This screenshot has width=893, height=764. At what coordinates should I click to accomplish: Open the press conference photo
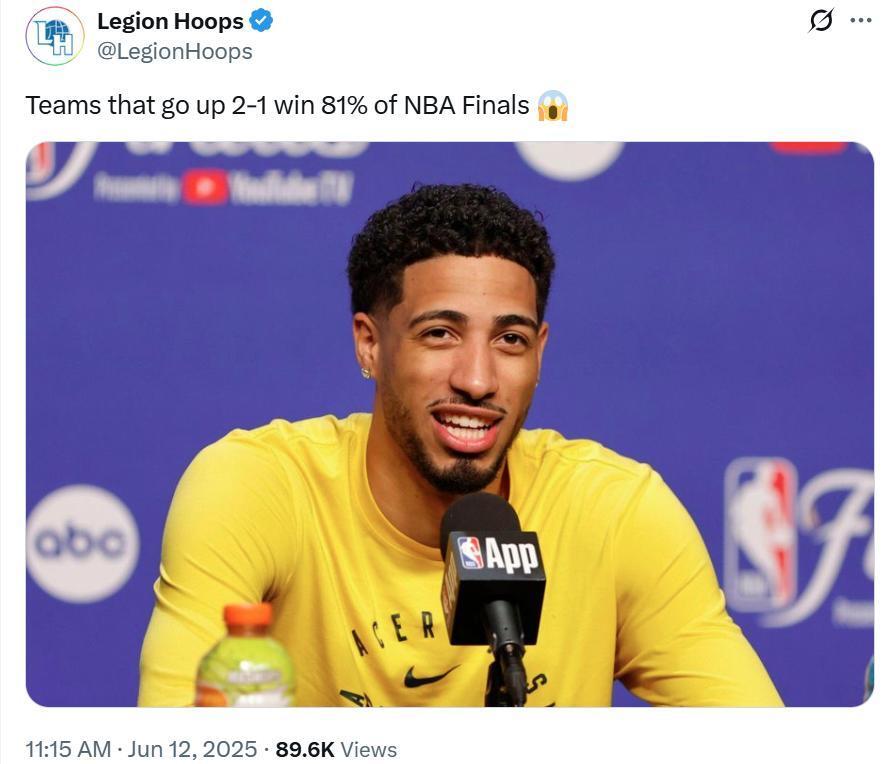pos(450,424)
